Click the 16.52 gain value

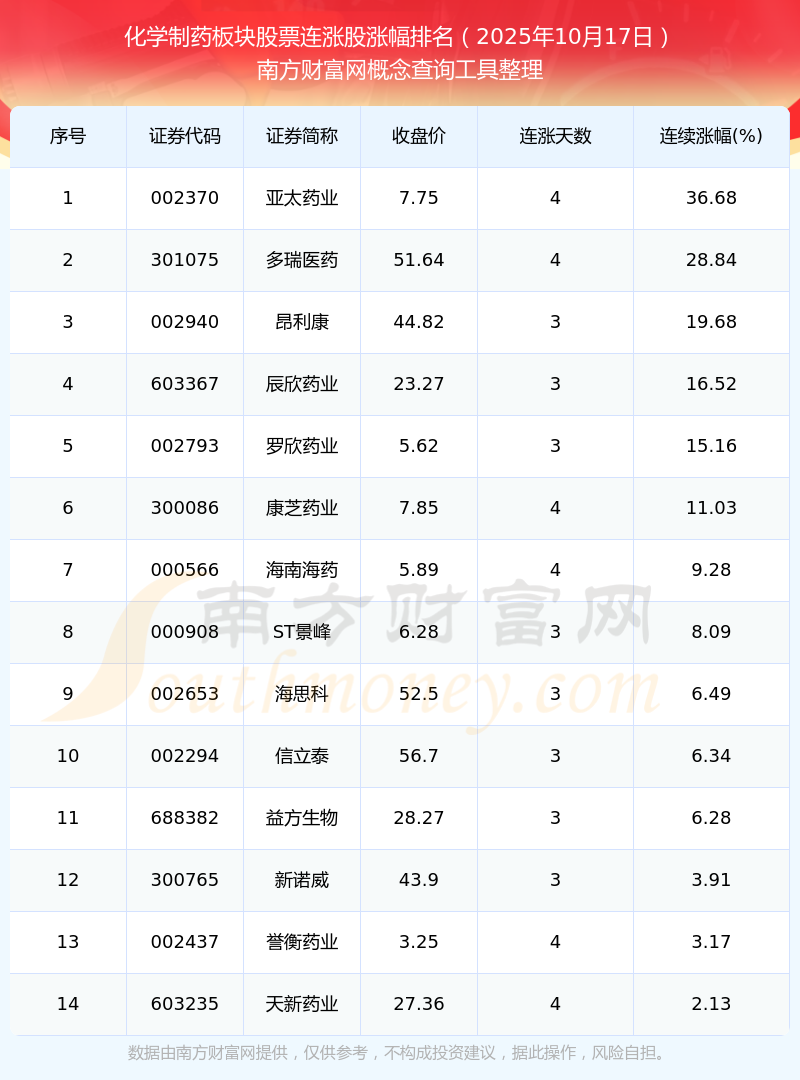(x=711, y=384)
